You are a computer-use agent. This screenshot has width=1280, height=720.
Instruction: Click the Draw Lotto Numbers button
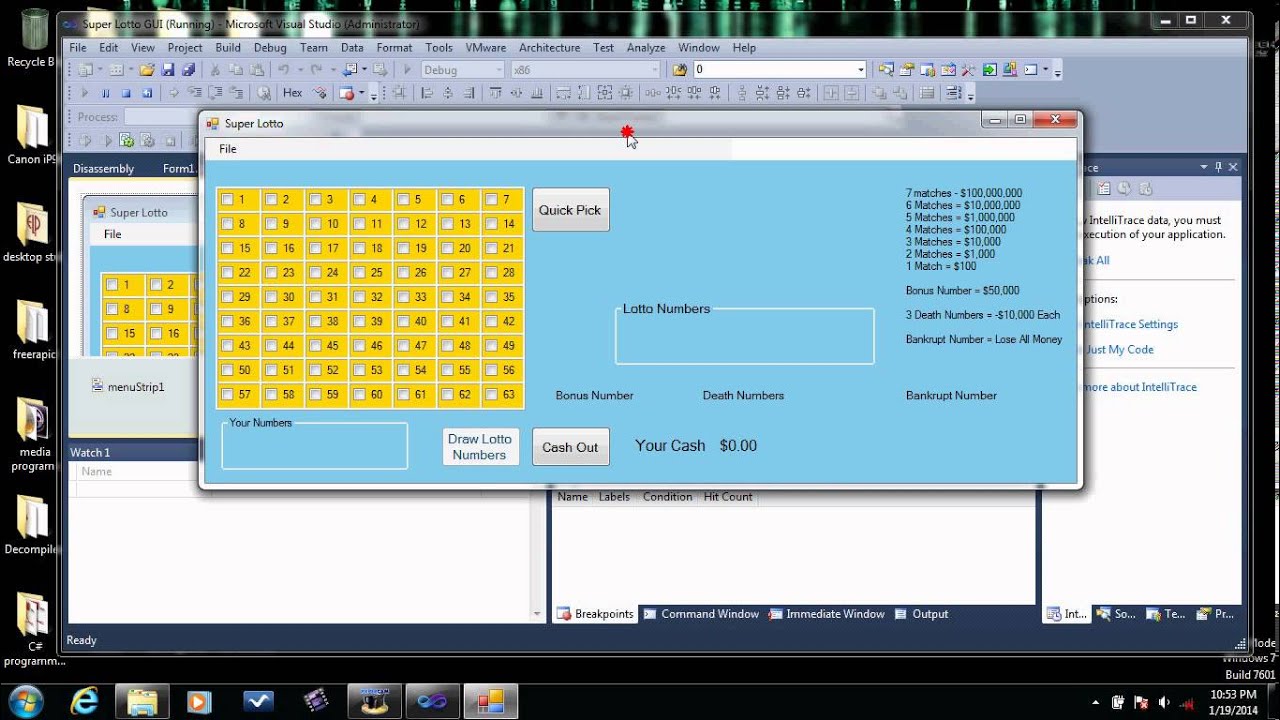pos(479,447)
